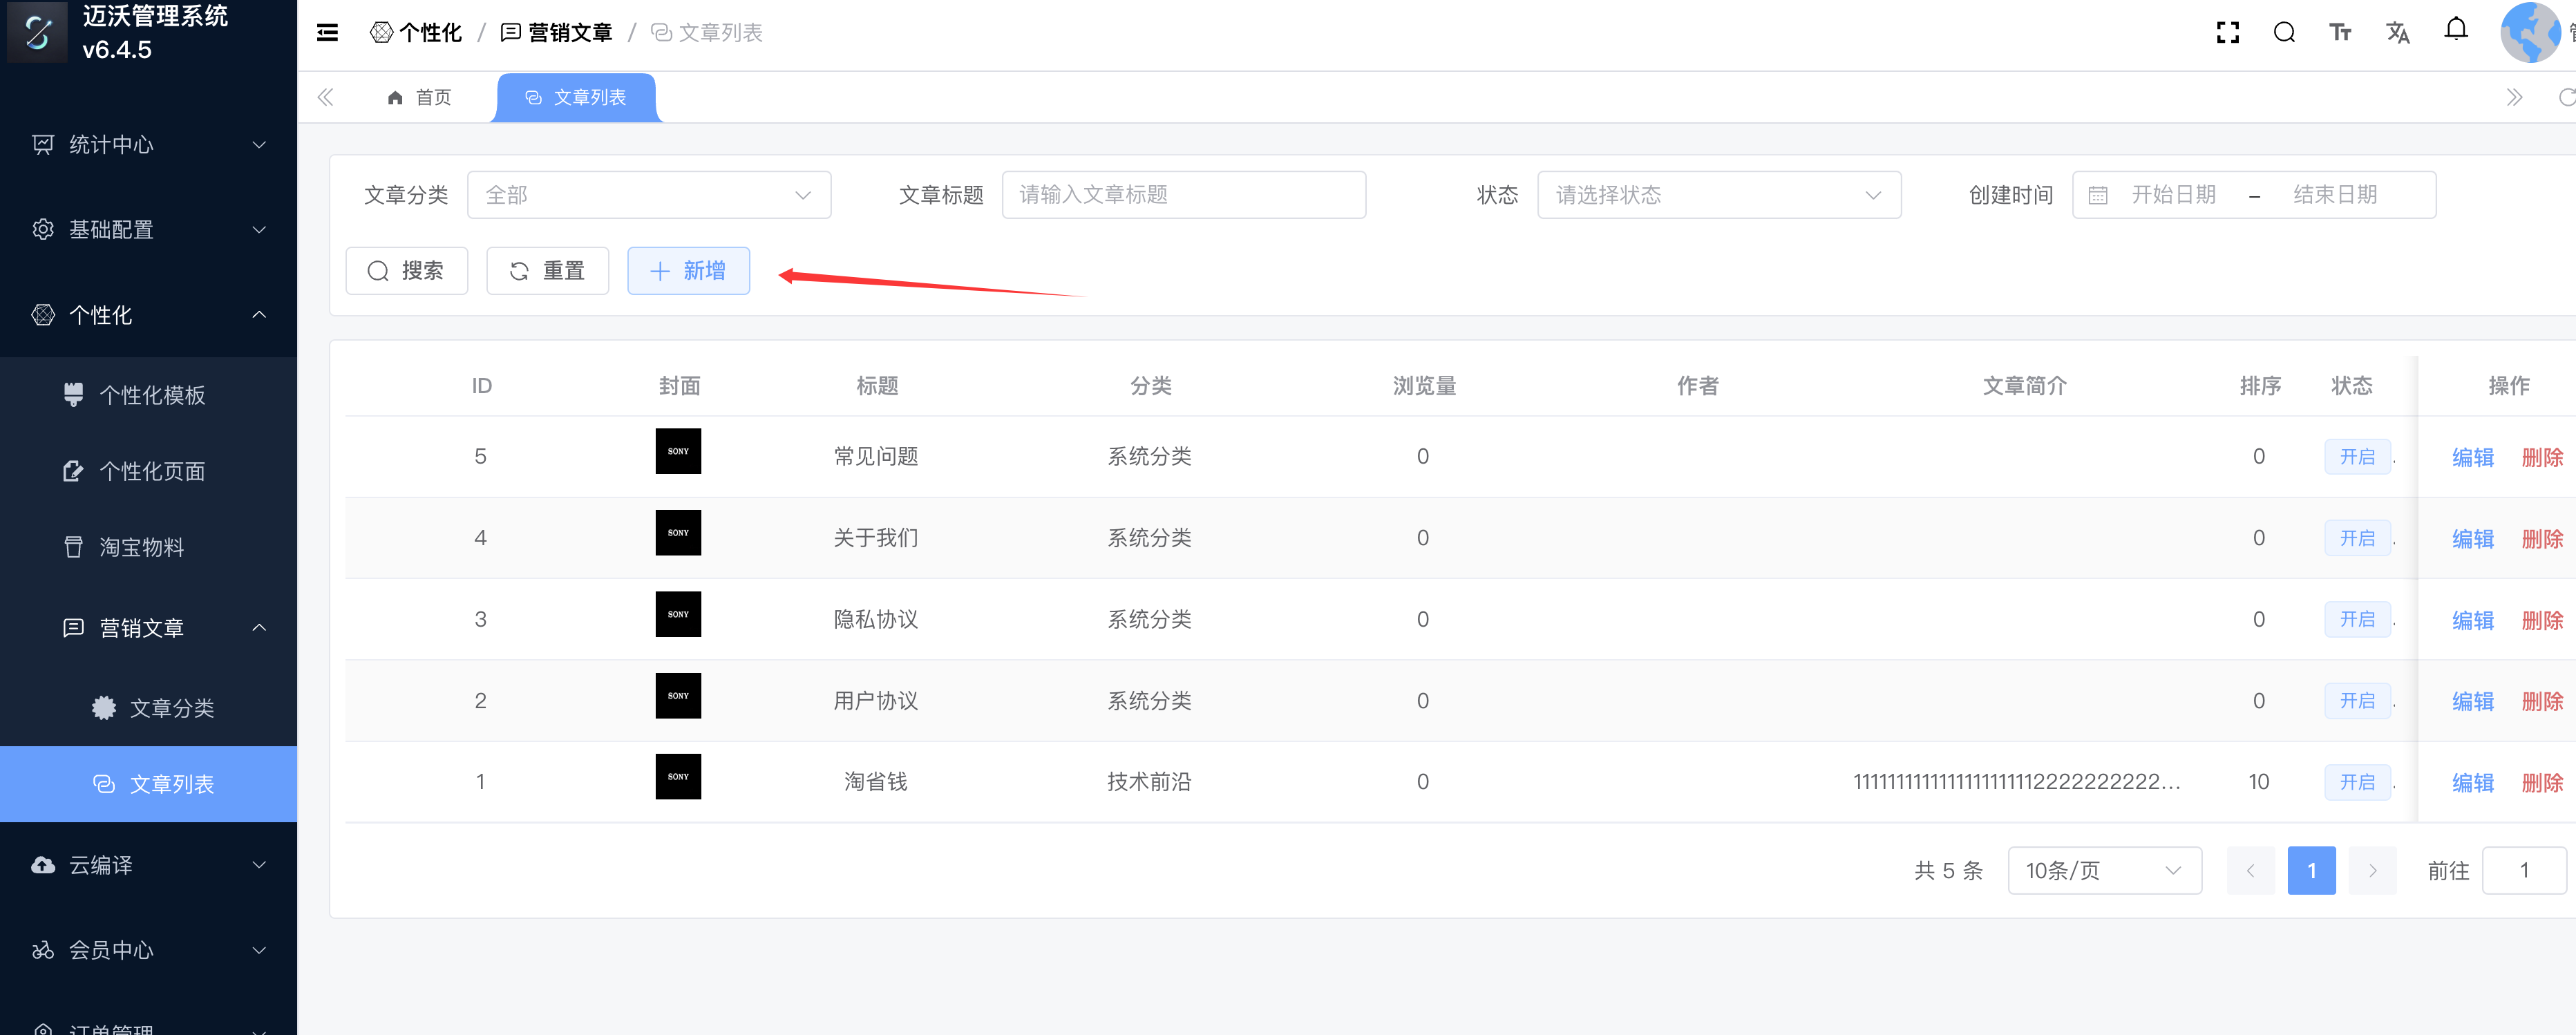Click the 请输入文章标题 input field
The width and height of the screenshot is (2576, 1035).
(1183, 195)
